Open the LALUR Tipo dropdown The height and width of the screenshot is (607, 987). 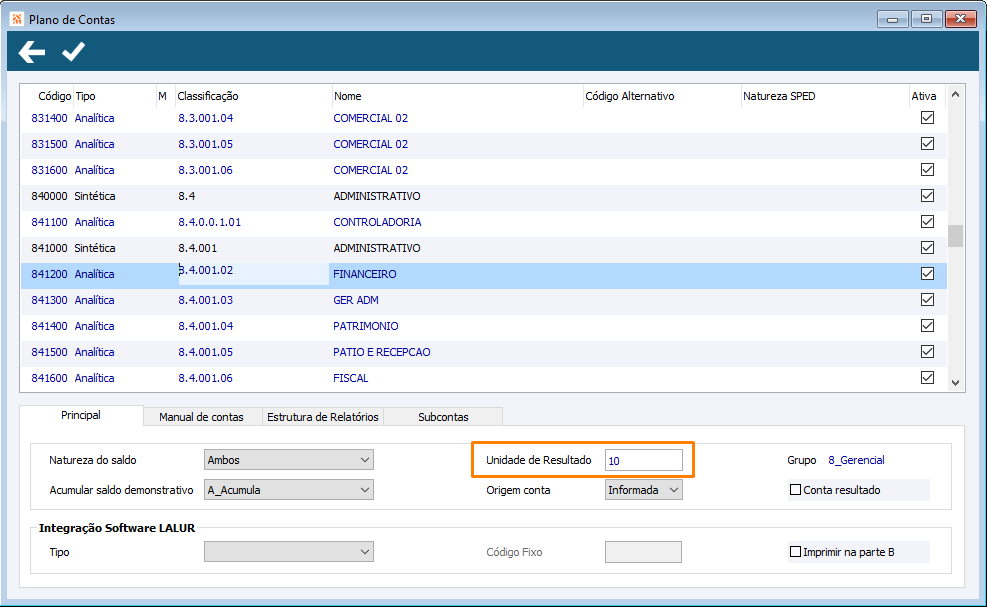pyautogui.click(x=289, y=552)
